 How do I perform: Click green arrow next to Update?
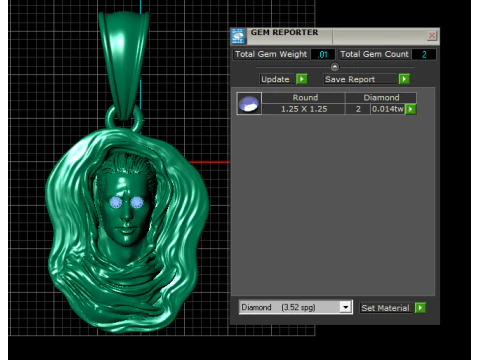(x=302, y=79)
